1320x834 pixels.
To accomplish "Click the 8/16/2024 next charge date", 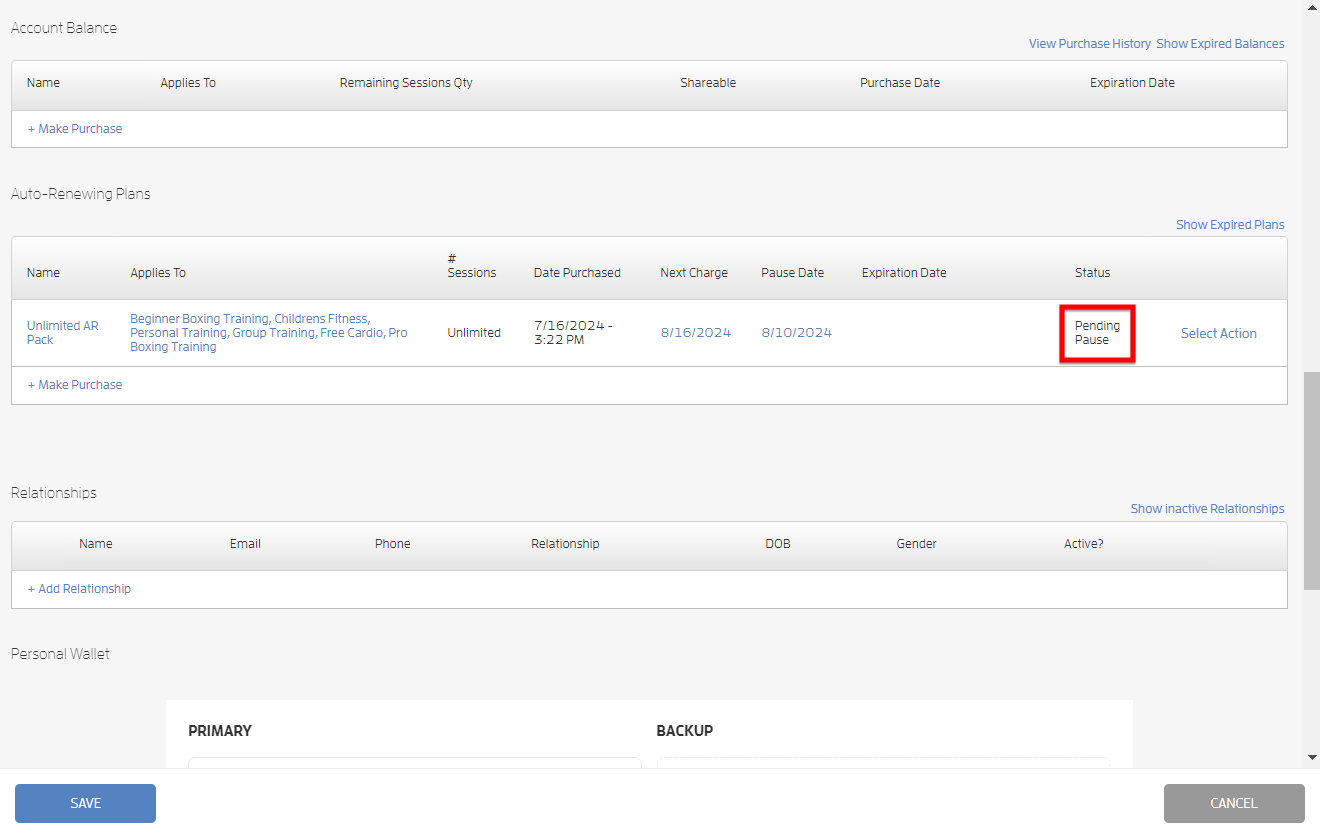I will pyautogui.click(x=695, y=333).
